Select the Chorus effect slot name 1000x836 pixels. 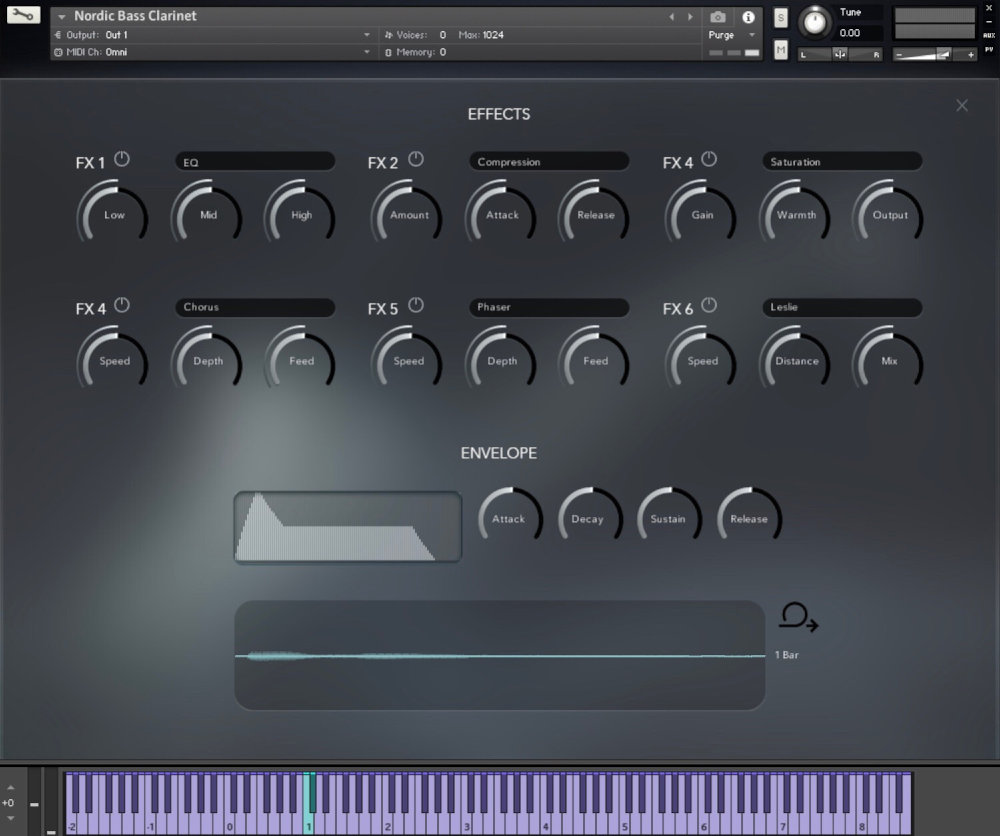pos(254,307)
